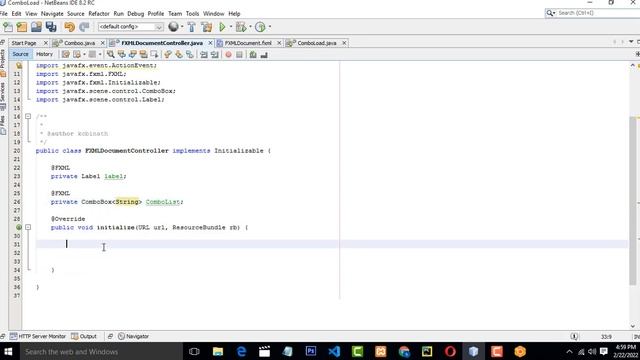
Task: Open the Back history dropdown arrow
Action: tap(84, 55)
